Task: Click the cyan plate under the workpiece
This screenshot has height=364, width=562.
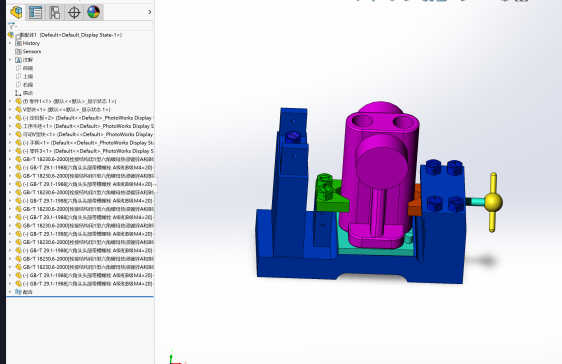Action: pyautogui.click(x=375, y=251)
